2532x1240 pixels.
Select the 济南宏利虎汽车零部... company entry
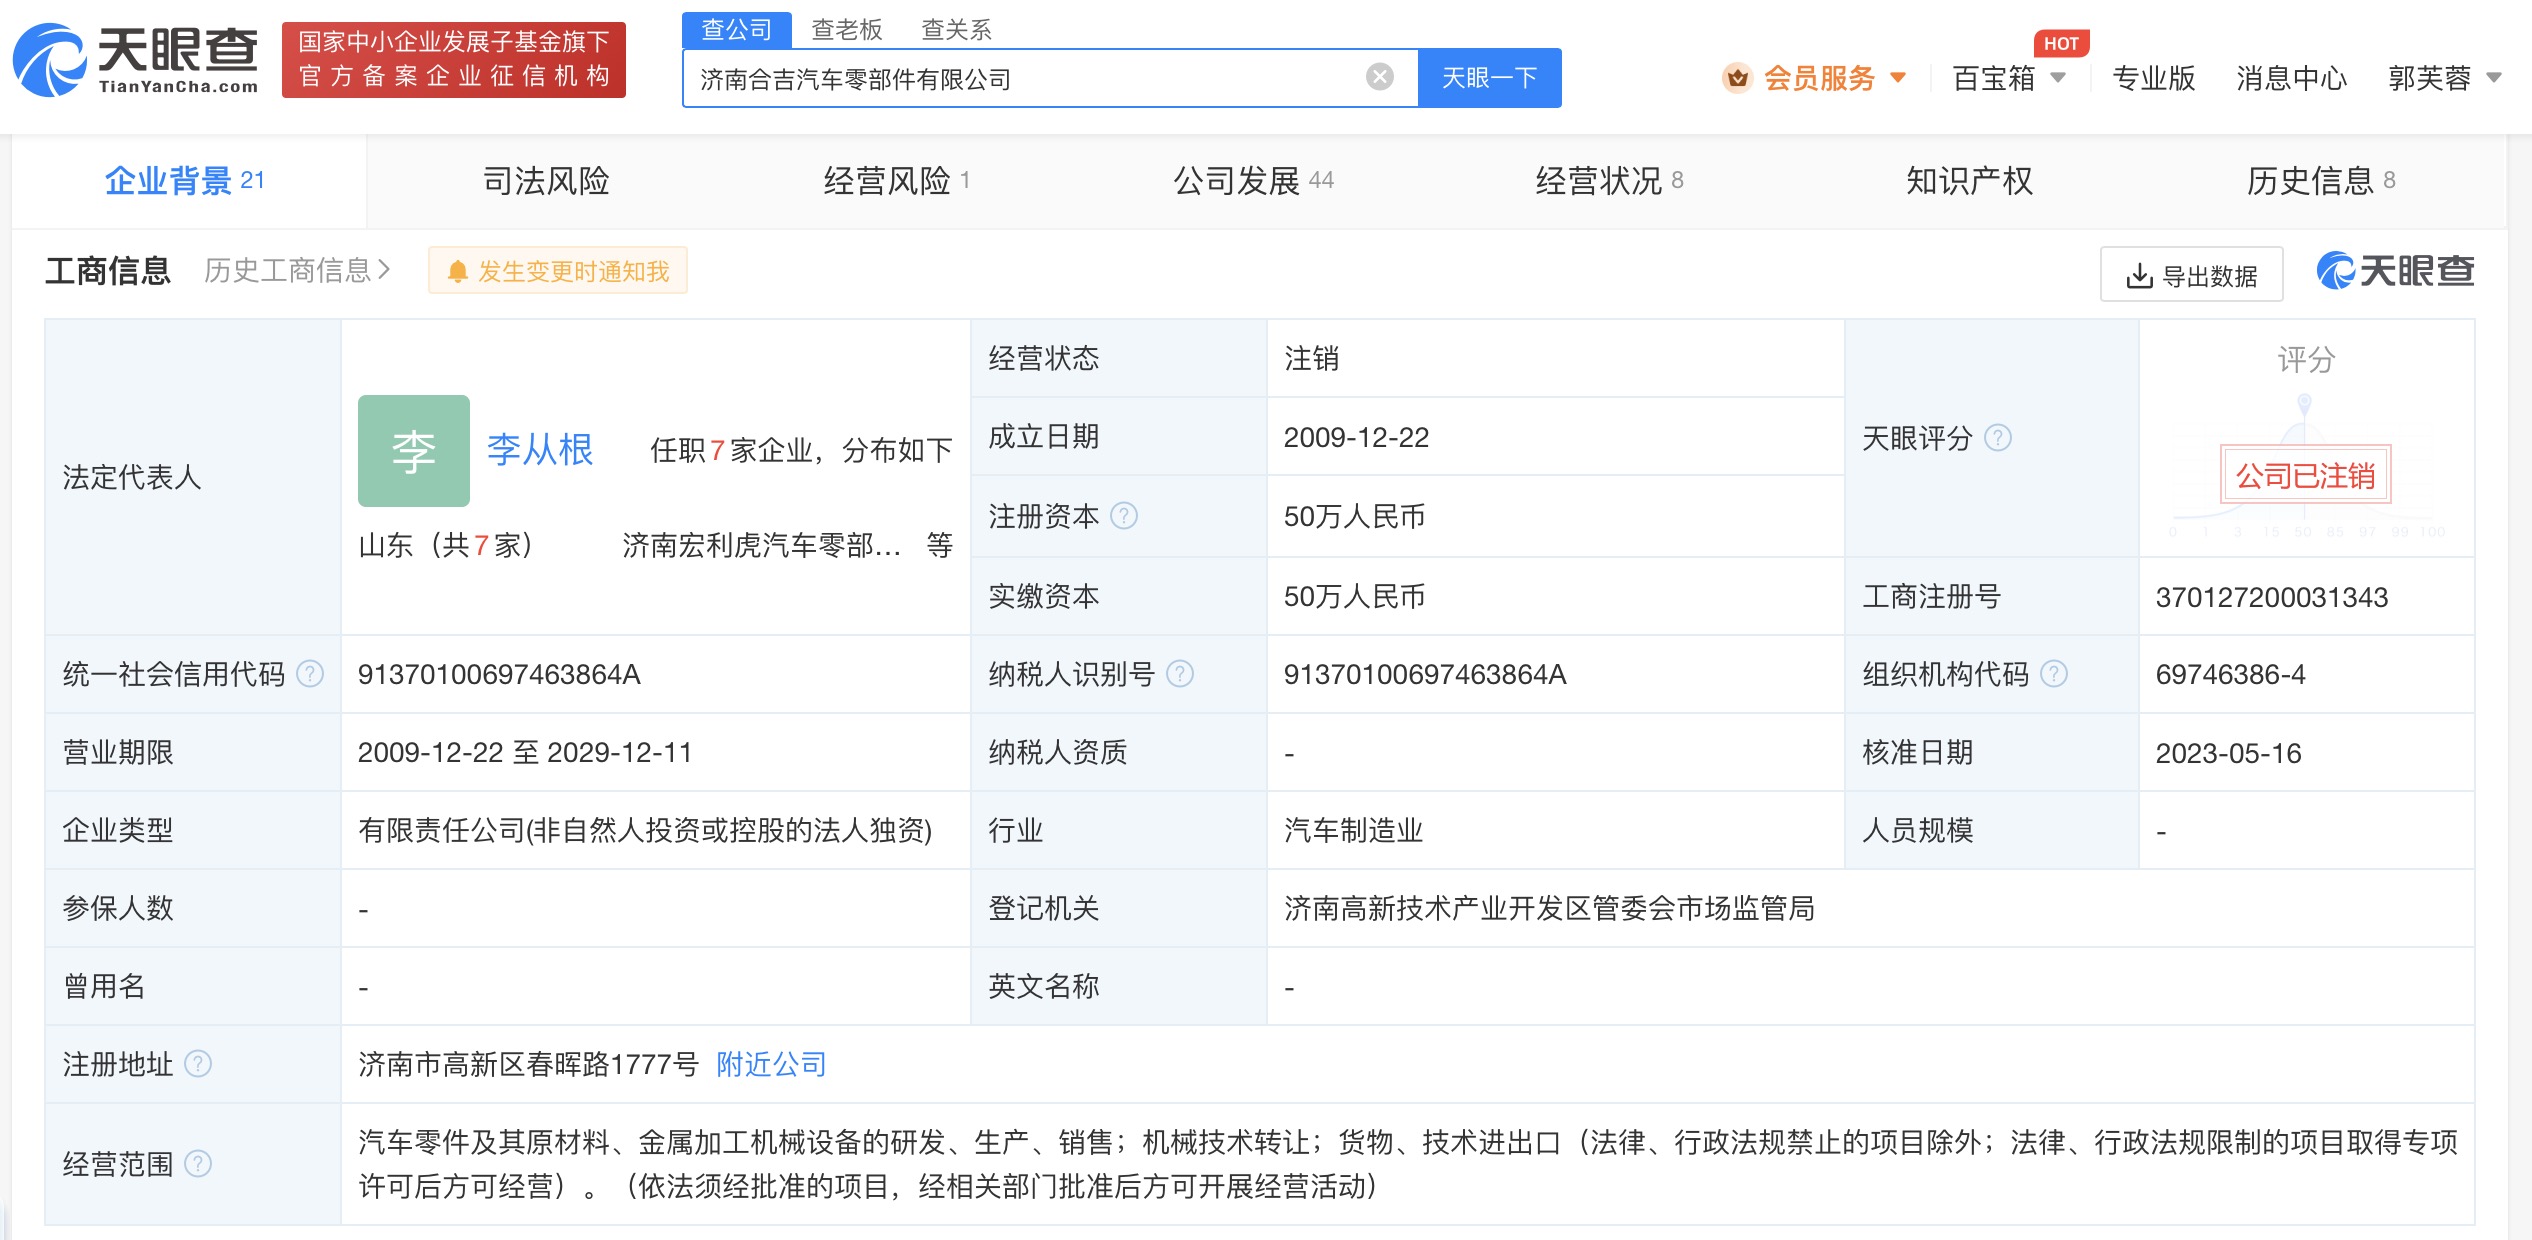pyautogui.click(x=762, y=545)
